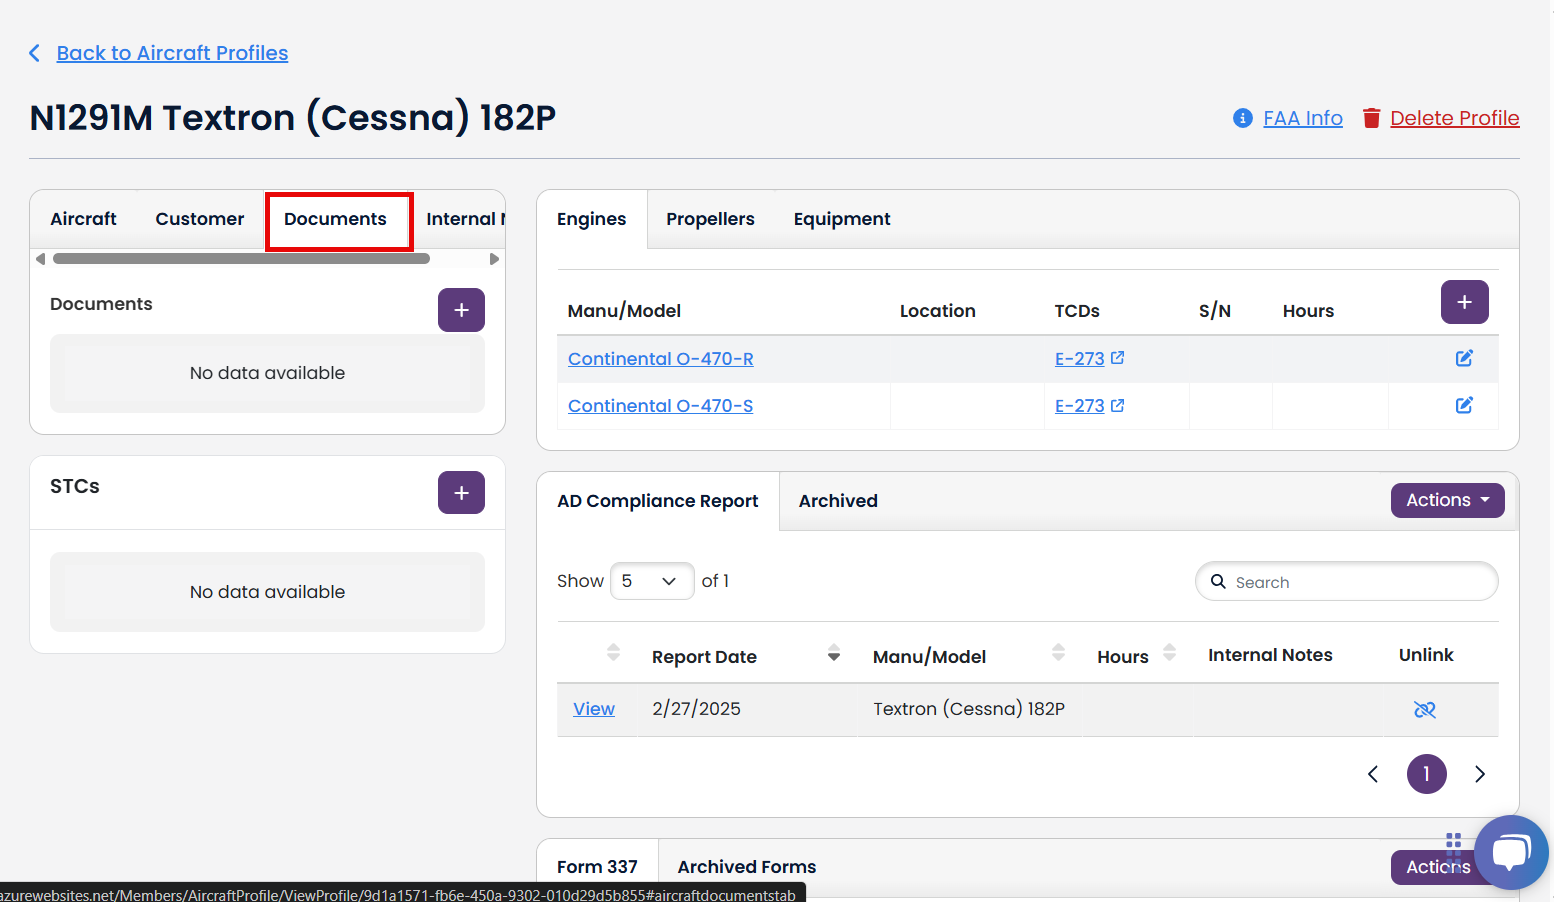
Task: Switch to the Equipment tab
Action: (x=842, y=219)
